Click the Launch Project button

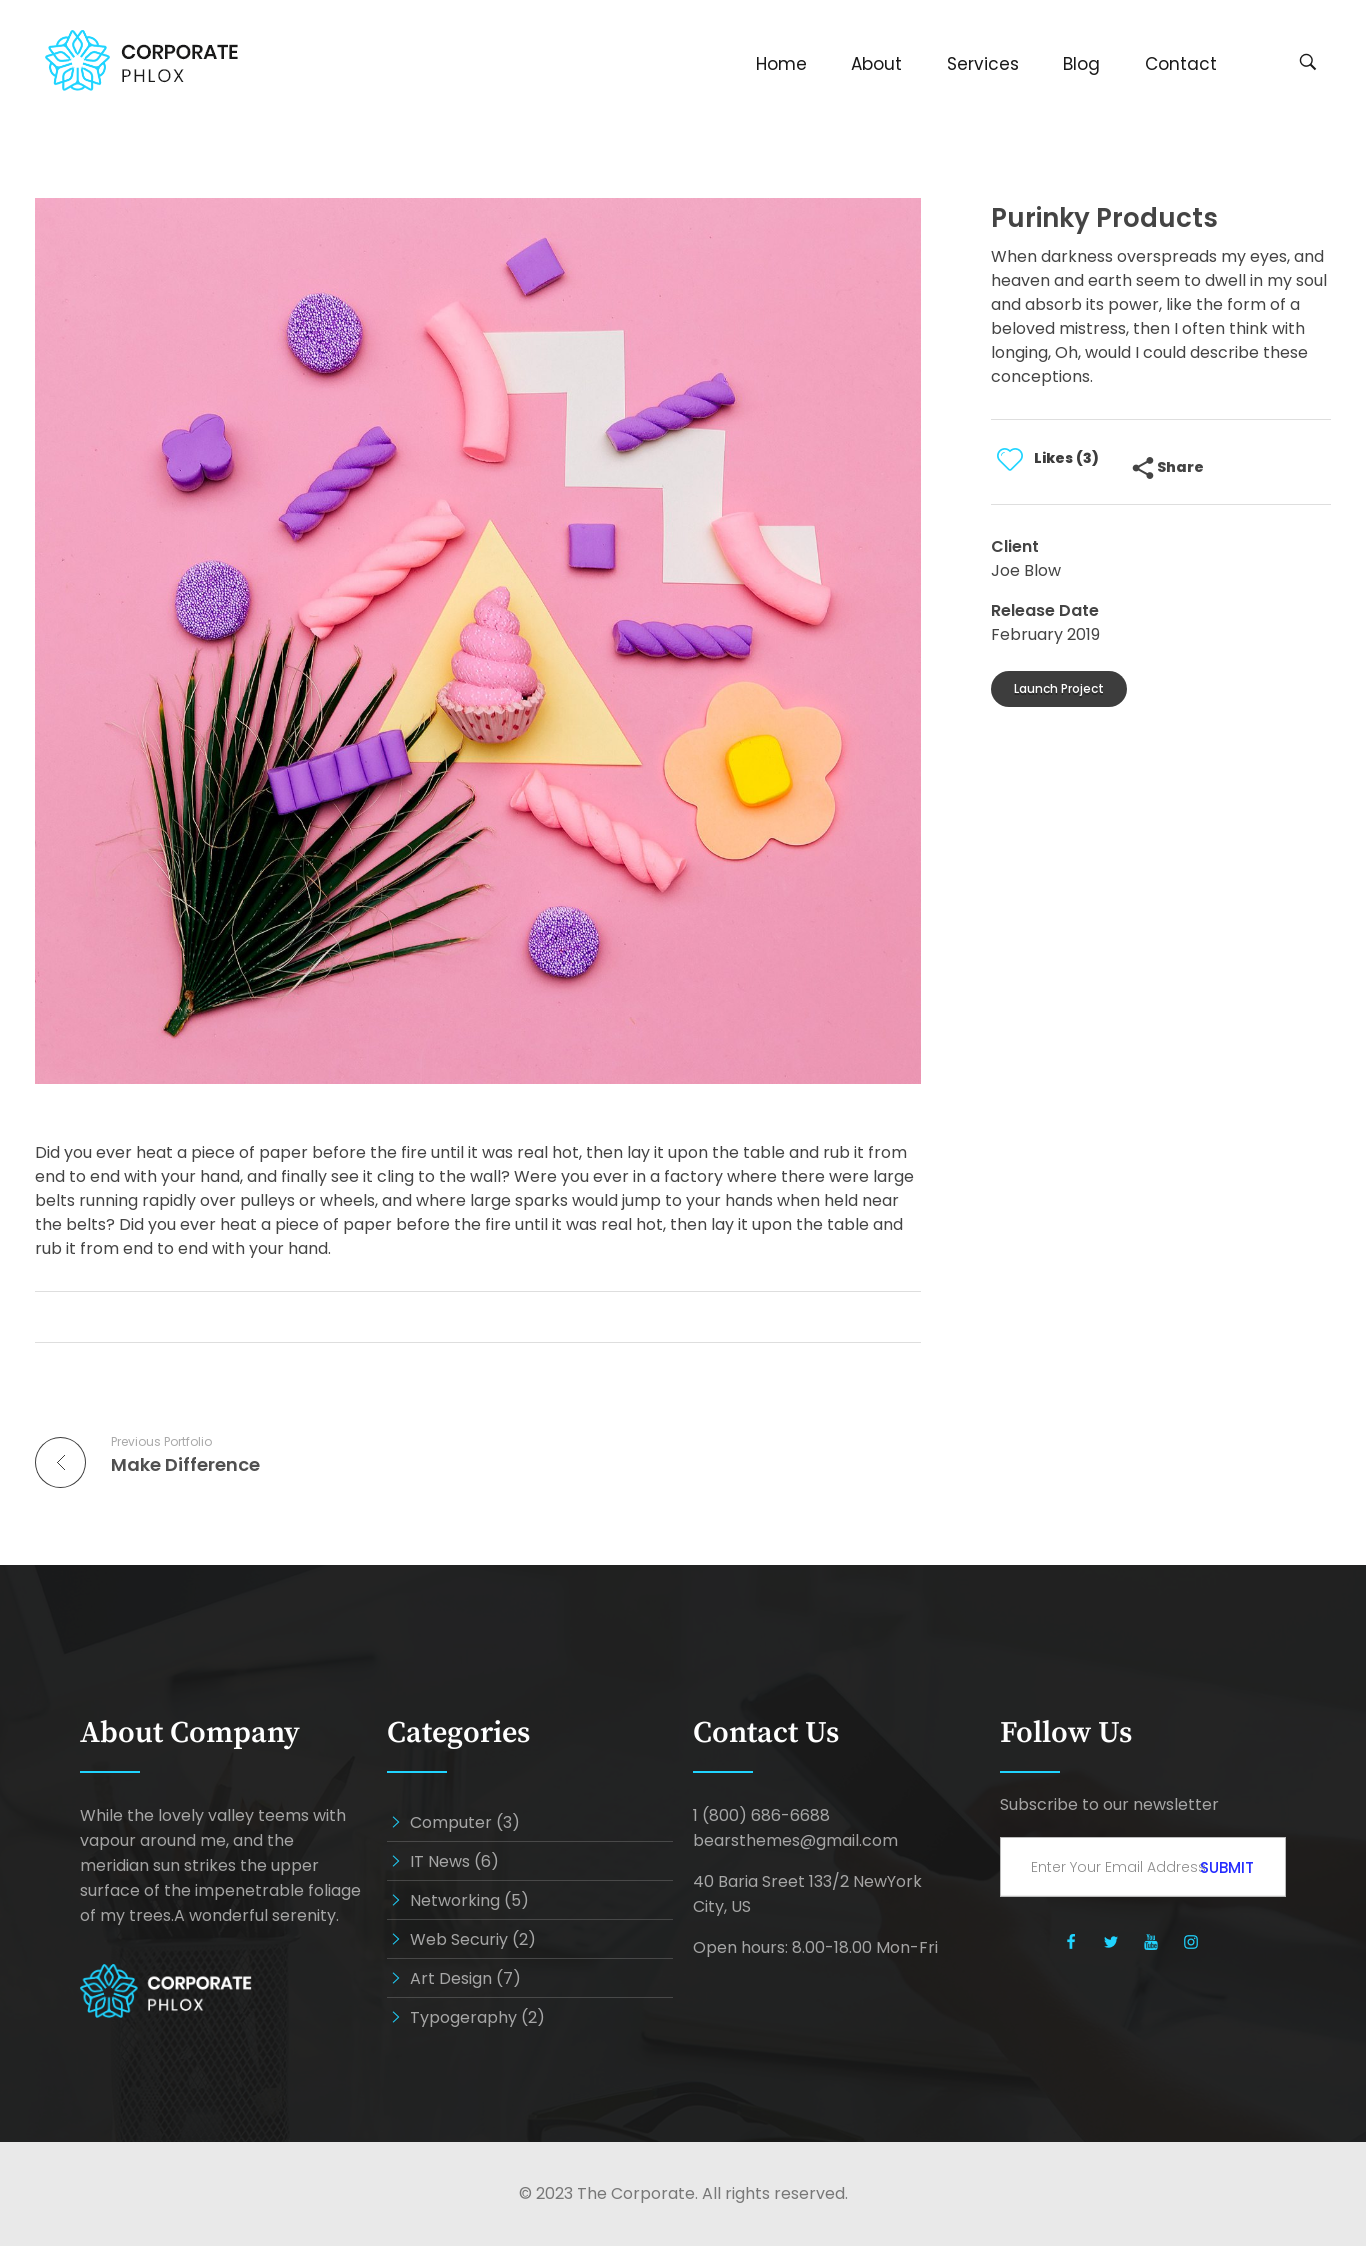[1058, 689]
